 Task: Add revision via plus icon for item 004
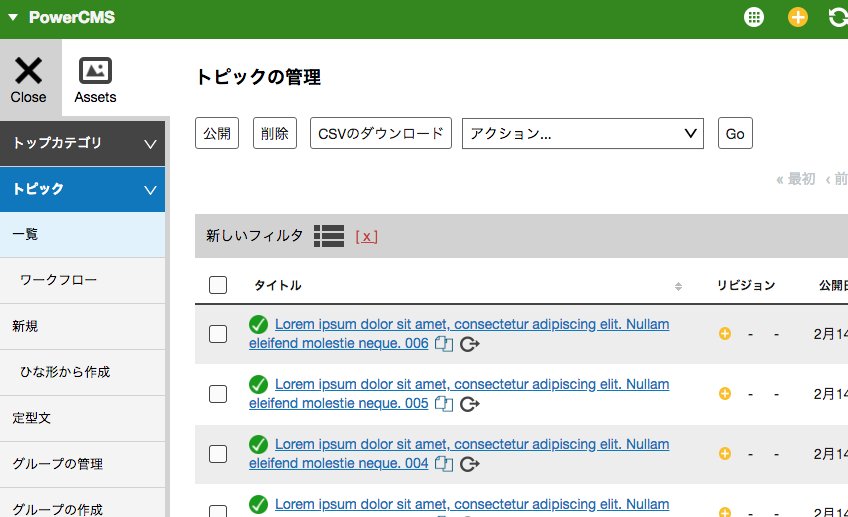tap(725, 454)
